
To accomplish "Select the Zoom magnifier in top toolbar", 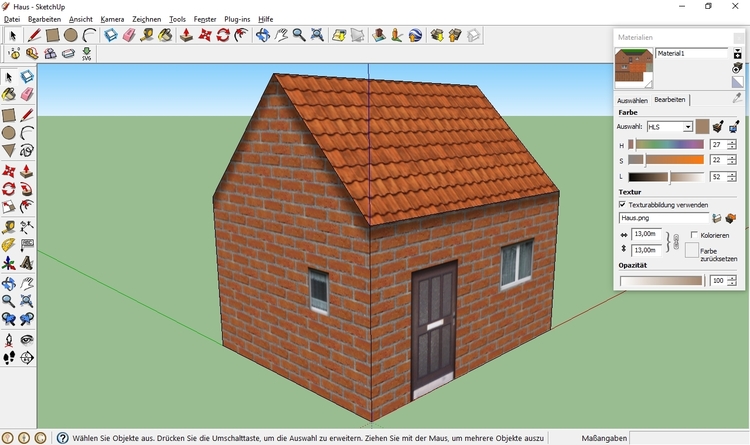I will point(299,35).
